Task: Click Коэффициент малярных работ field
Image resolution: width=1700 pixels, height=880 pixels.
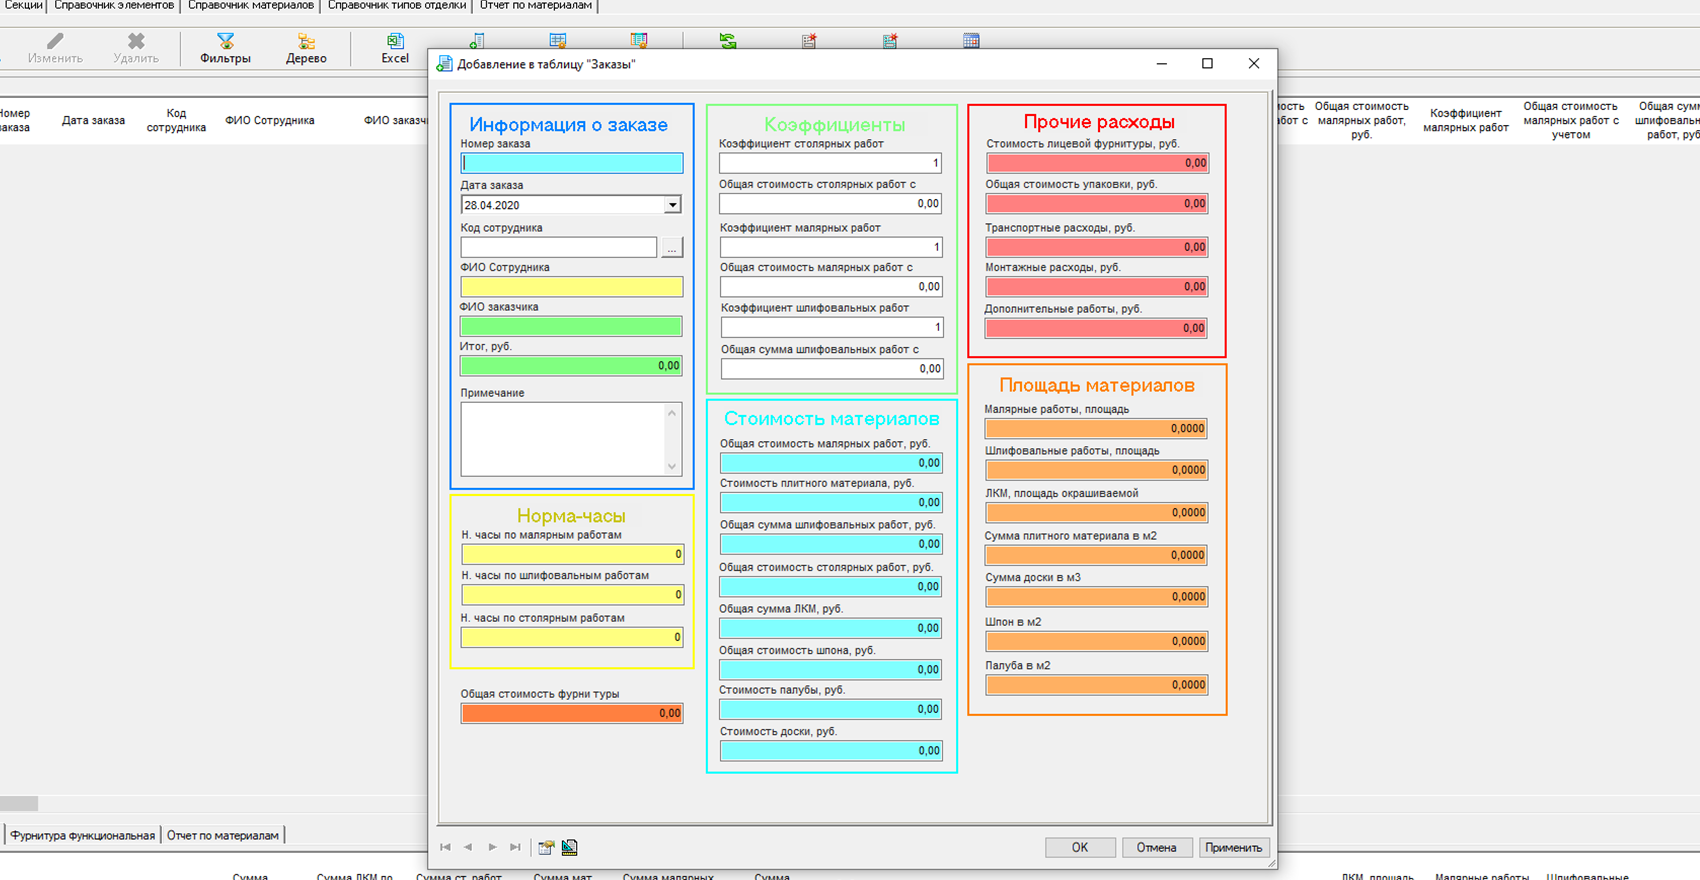Action: 831,247
